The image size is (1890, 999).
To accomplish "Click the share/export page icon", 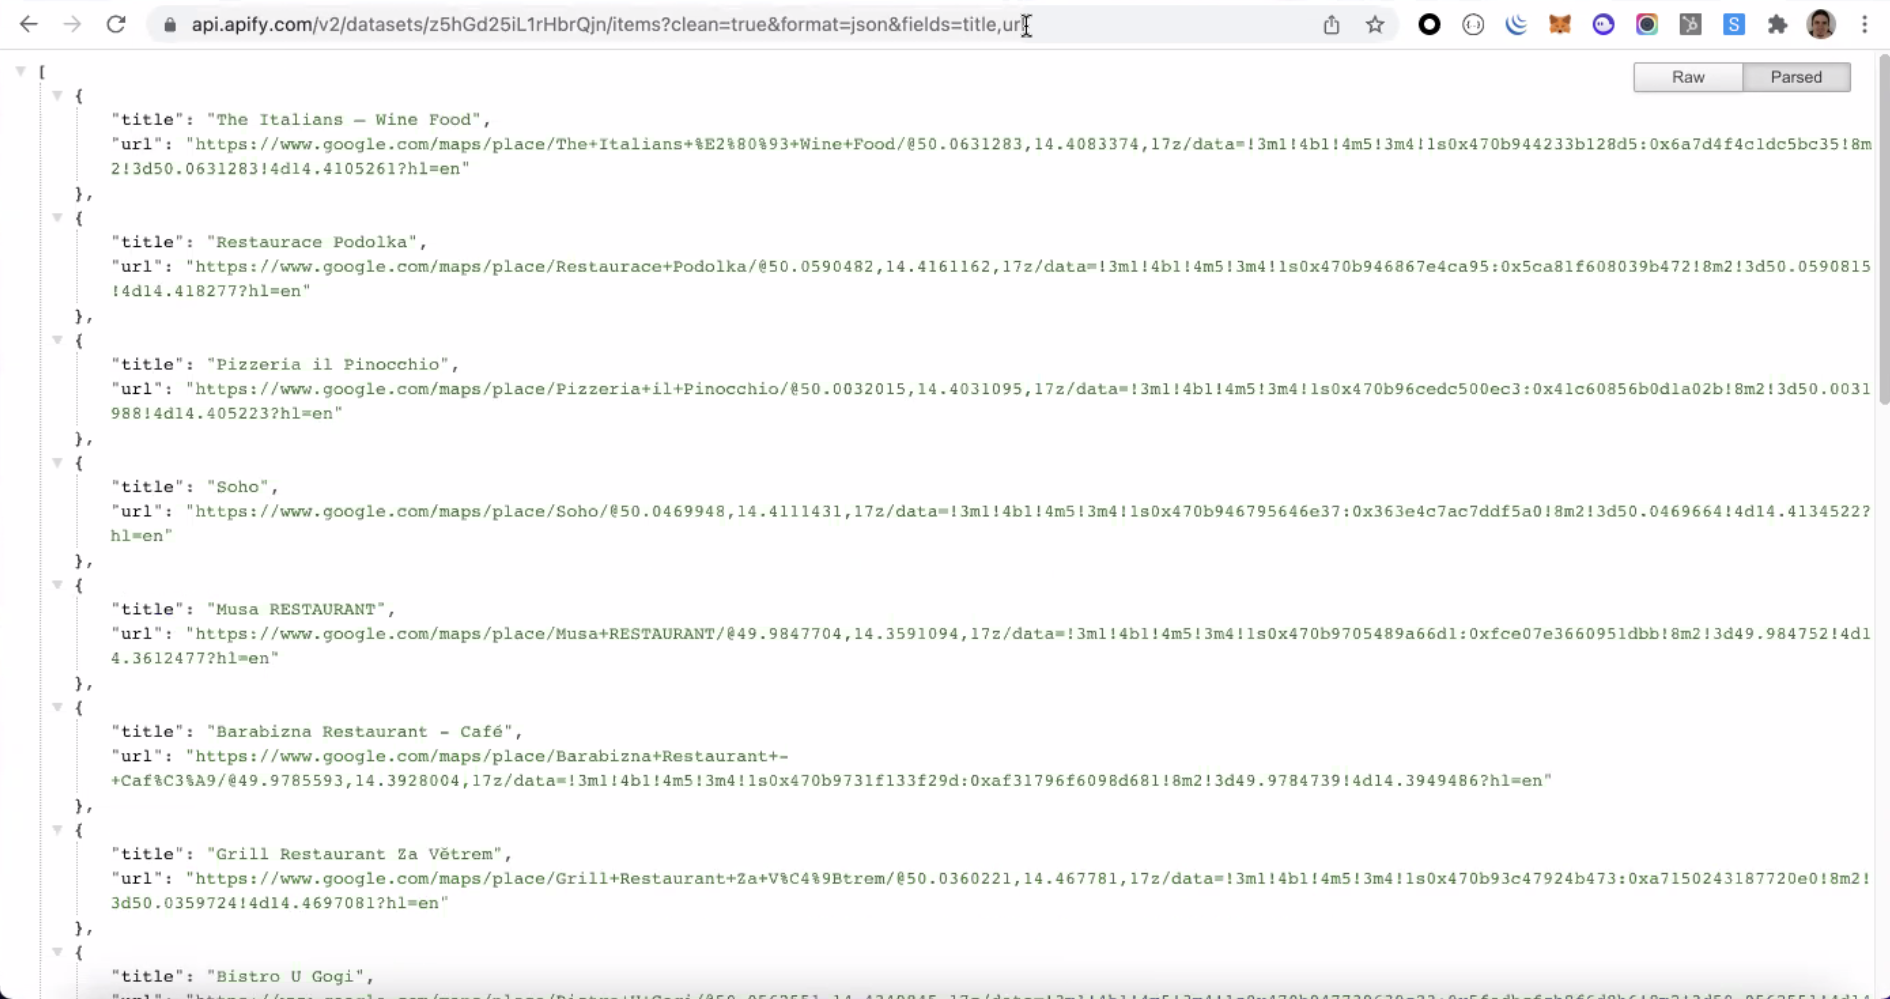I will (1331, 25).
